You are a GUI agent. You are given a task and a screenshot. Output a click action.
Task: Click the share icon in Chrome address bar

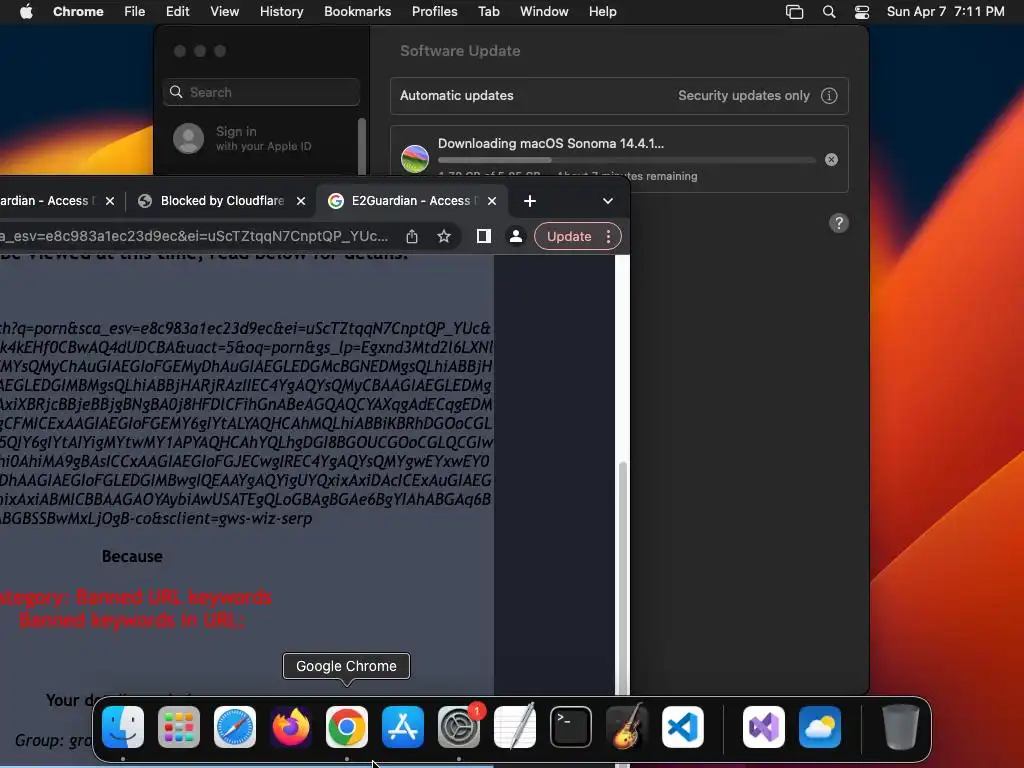point(411,236)
